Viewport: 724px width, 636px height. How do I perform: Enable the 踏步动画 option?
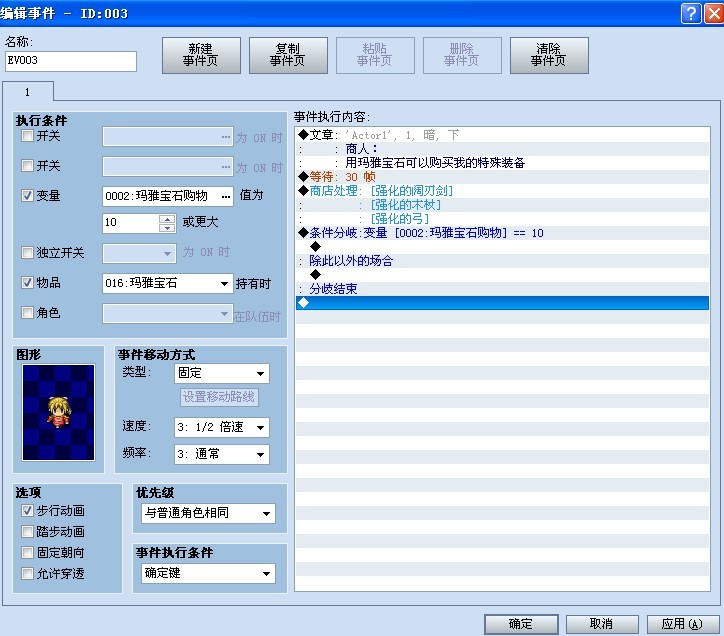[x=27, y=532]
